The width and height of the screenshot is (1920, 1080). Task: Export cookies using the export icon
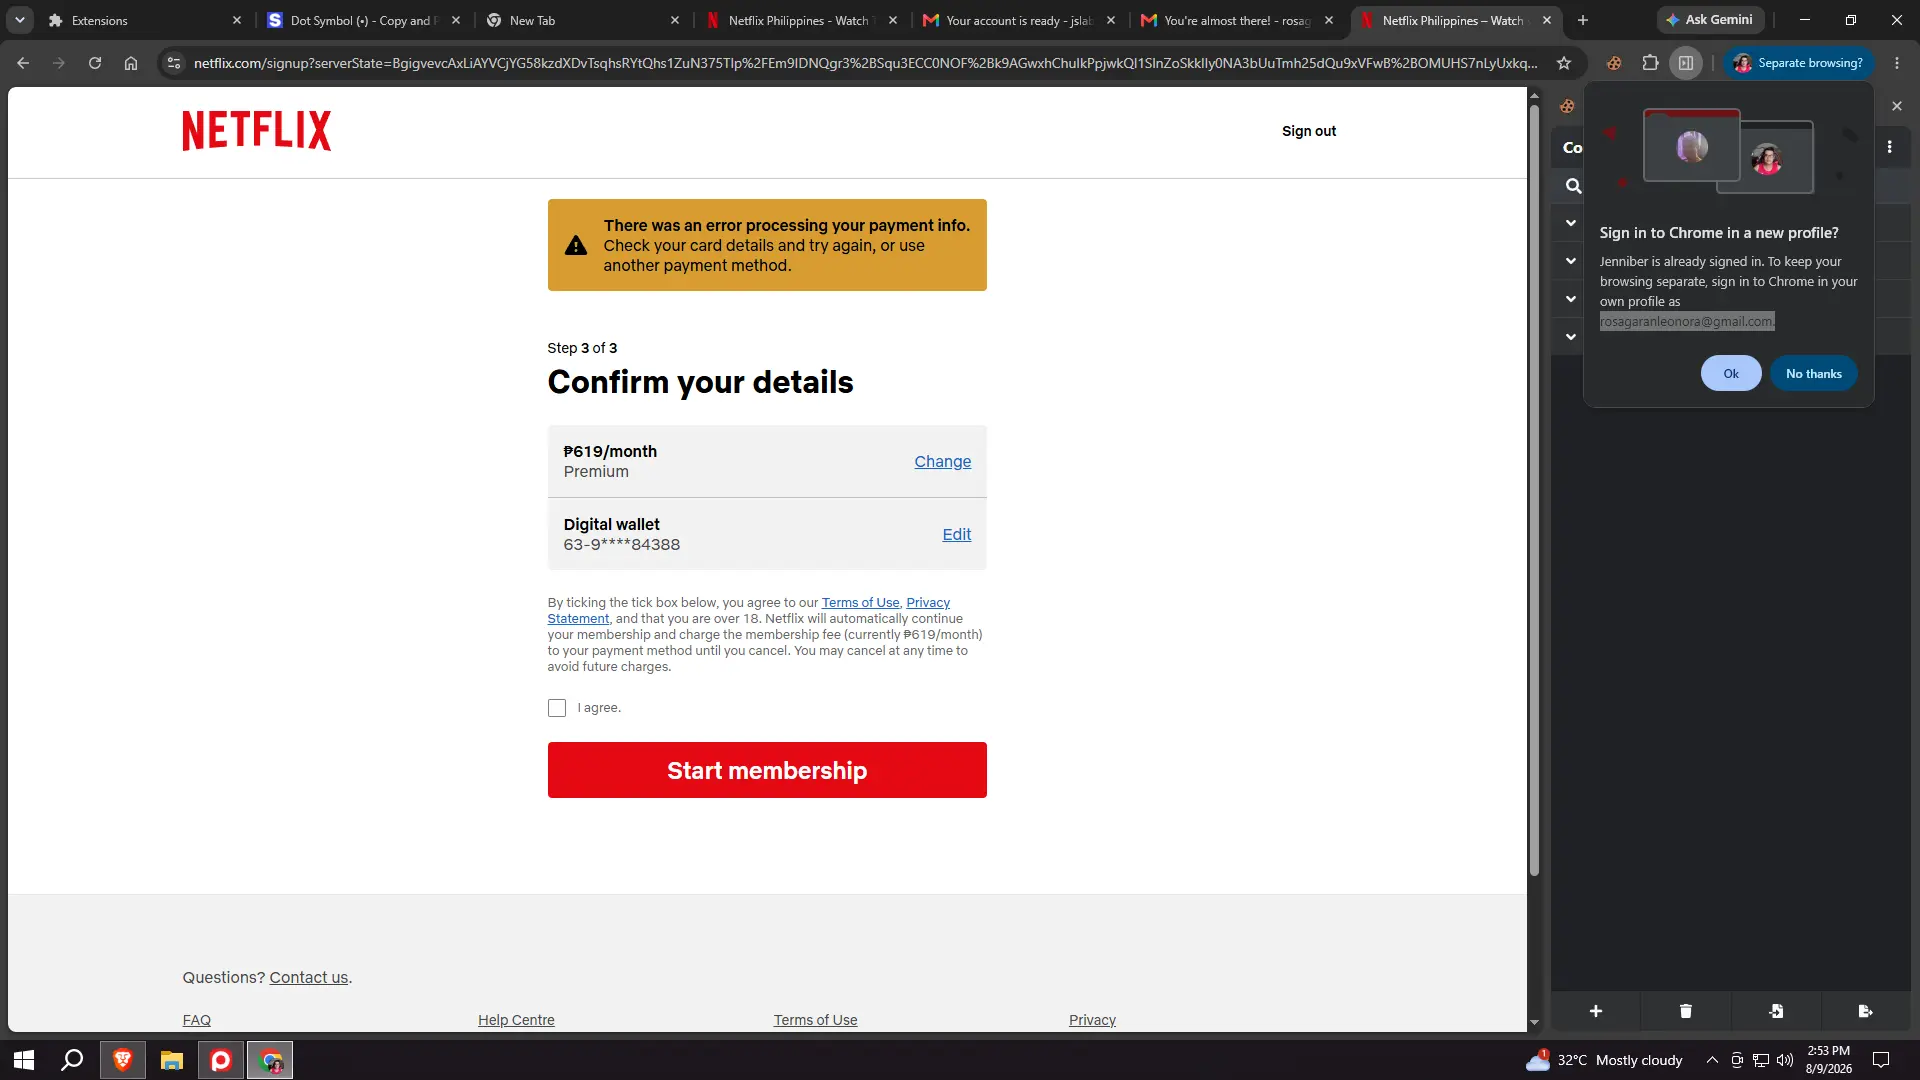pyautogui.click(x=1866, y=1012)
